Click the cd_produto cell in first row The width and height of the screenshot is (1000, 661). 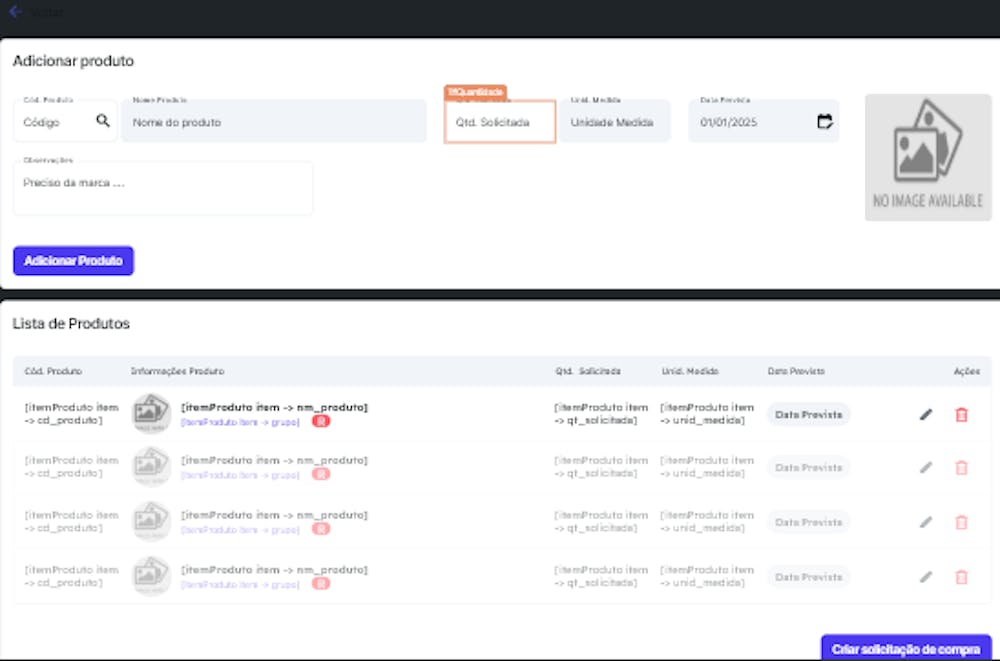point(71,413)
